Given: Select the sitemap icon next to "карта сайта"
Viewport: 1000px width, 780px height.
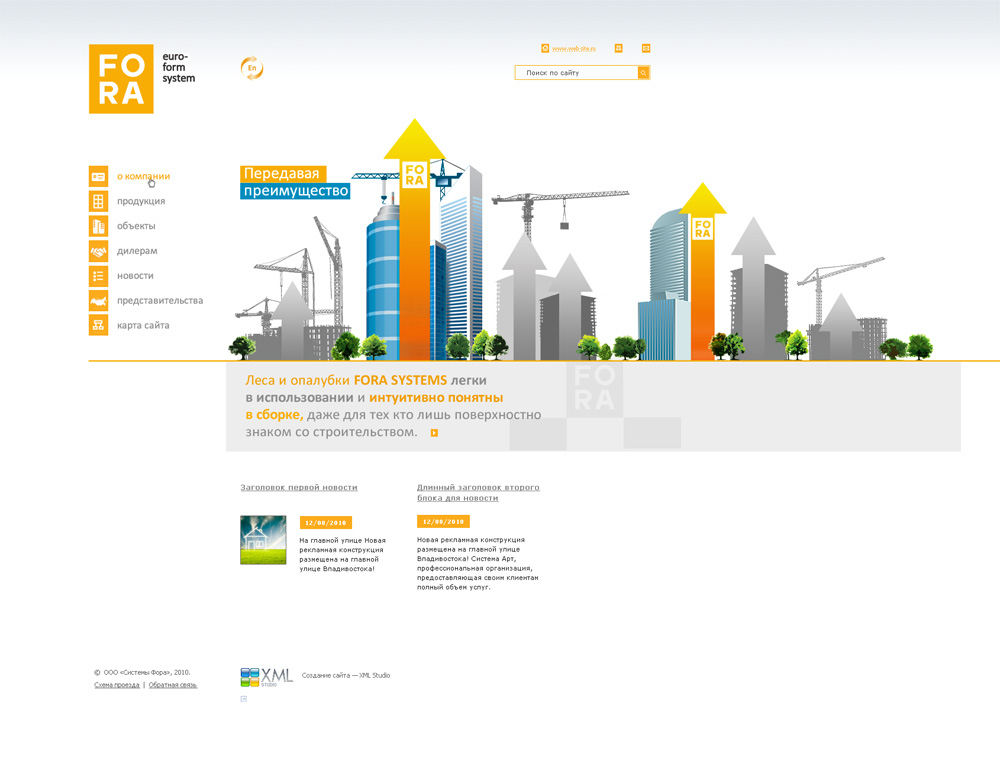Looking at the screenshot, I should point(98,325).
